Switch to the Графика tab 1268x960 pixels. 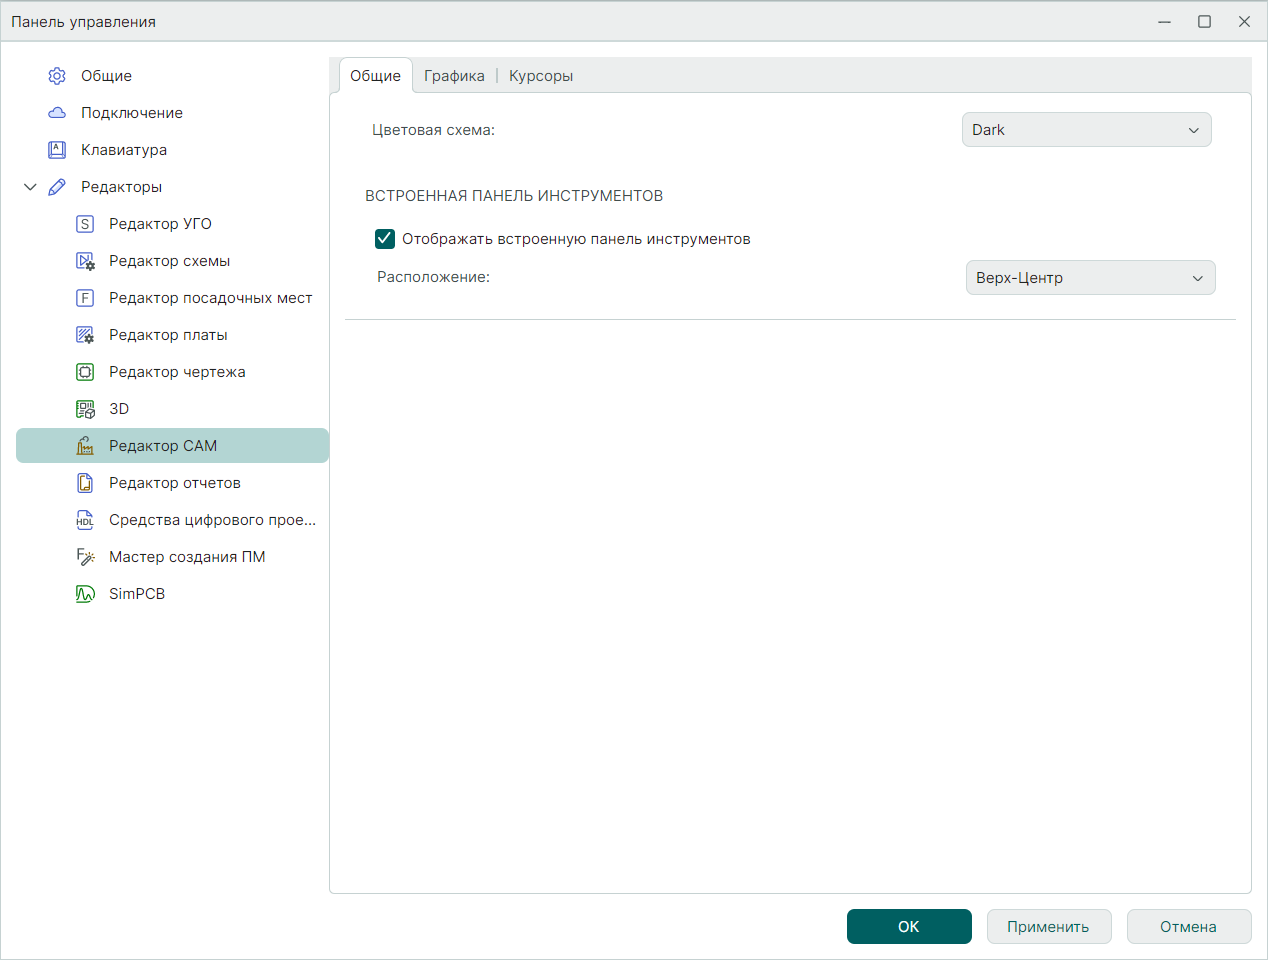tap(454, 76)
